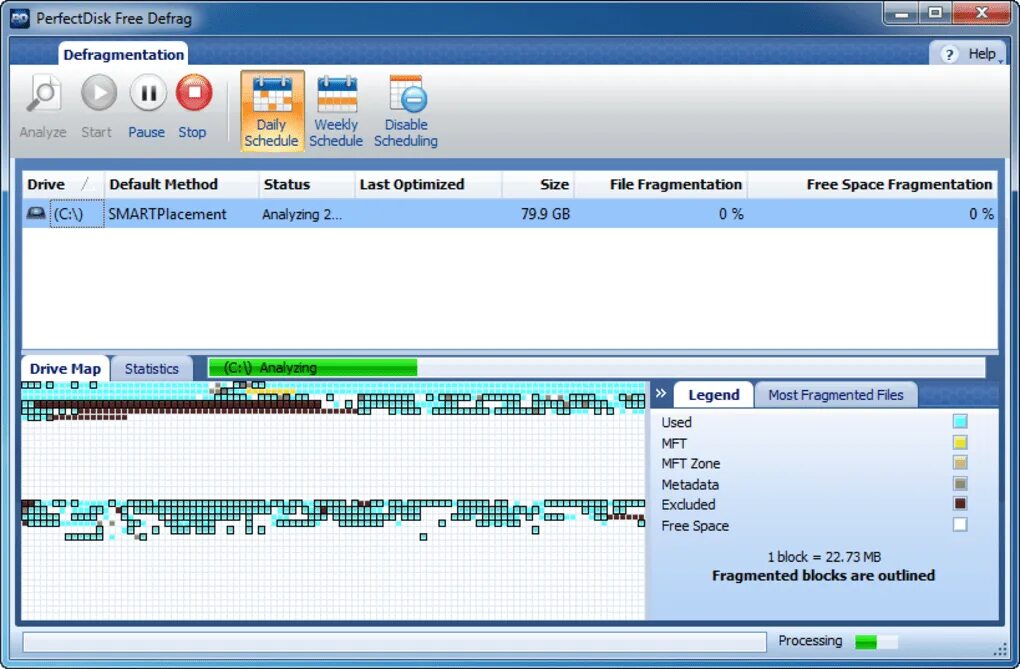Click the Free Space legend label

695,526
